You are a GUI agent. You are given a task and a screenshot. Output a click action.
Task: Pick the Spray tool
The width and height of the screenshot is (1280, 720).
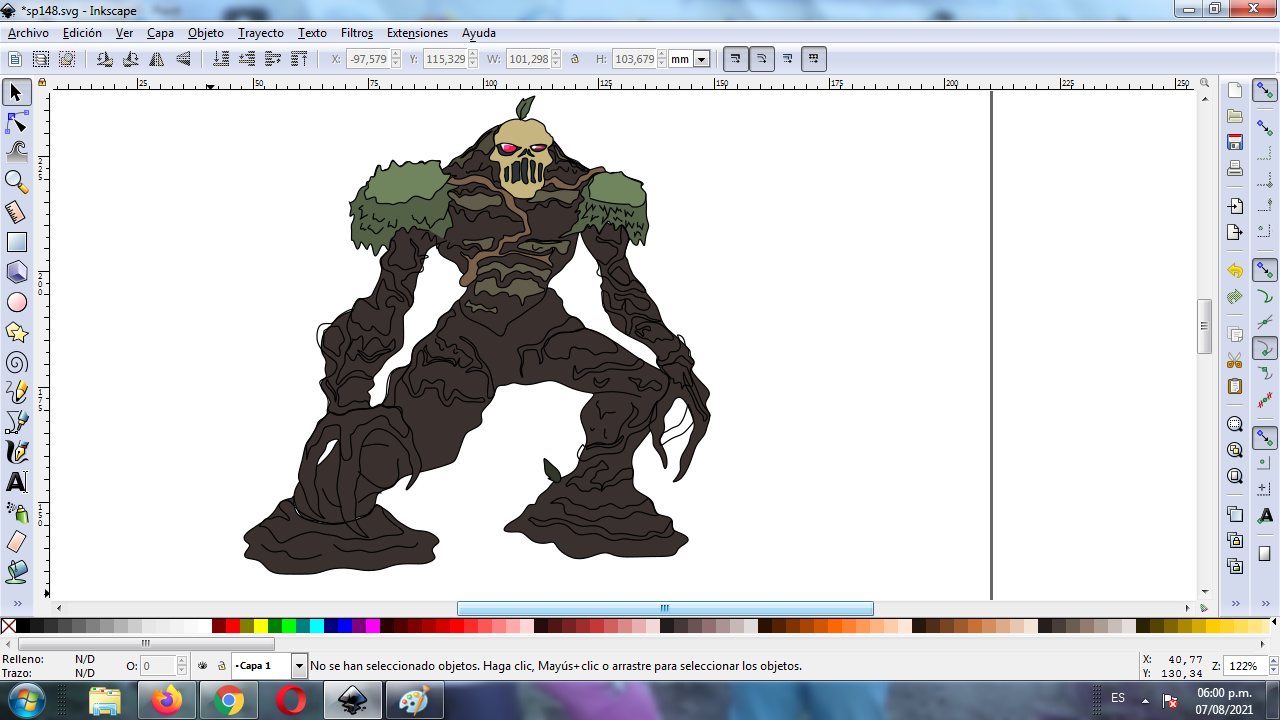tap(16, 512)
